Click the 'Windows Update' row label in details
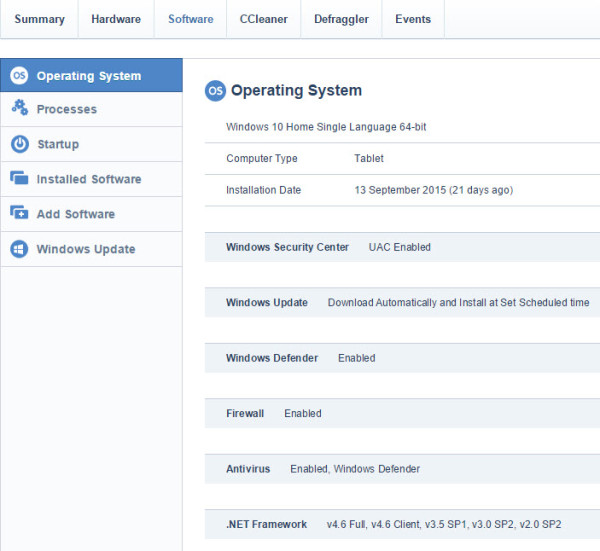 pos(267,302)
